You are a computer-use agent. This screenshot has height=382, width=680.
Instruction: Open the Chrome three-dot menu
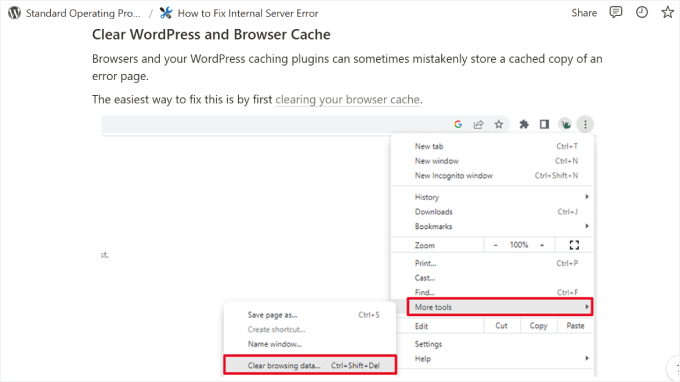coord(585,124)
